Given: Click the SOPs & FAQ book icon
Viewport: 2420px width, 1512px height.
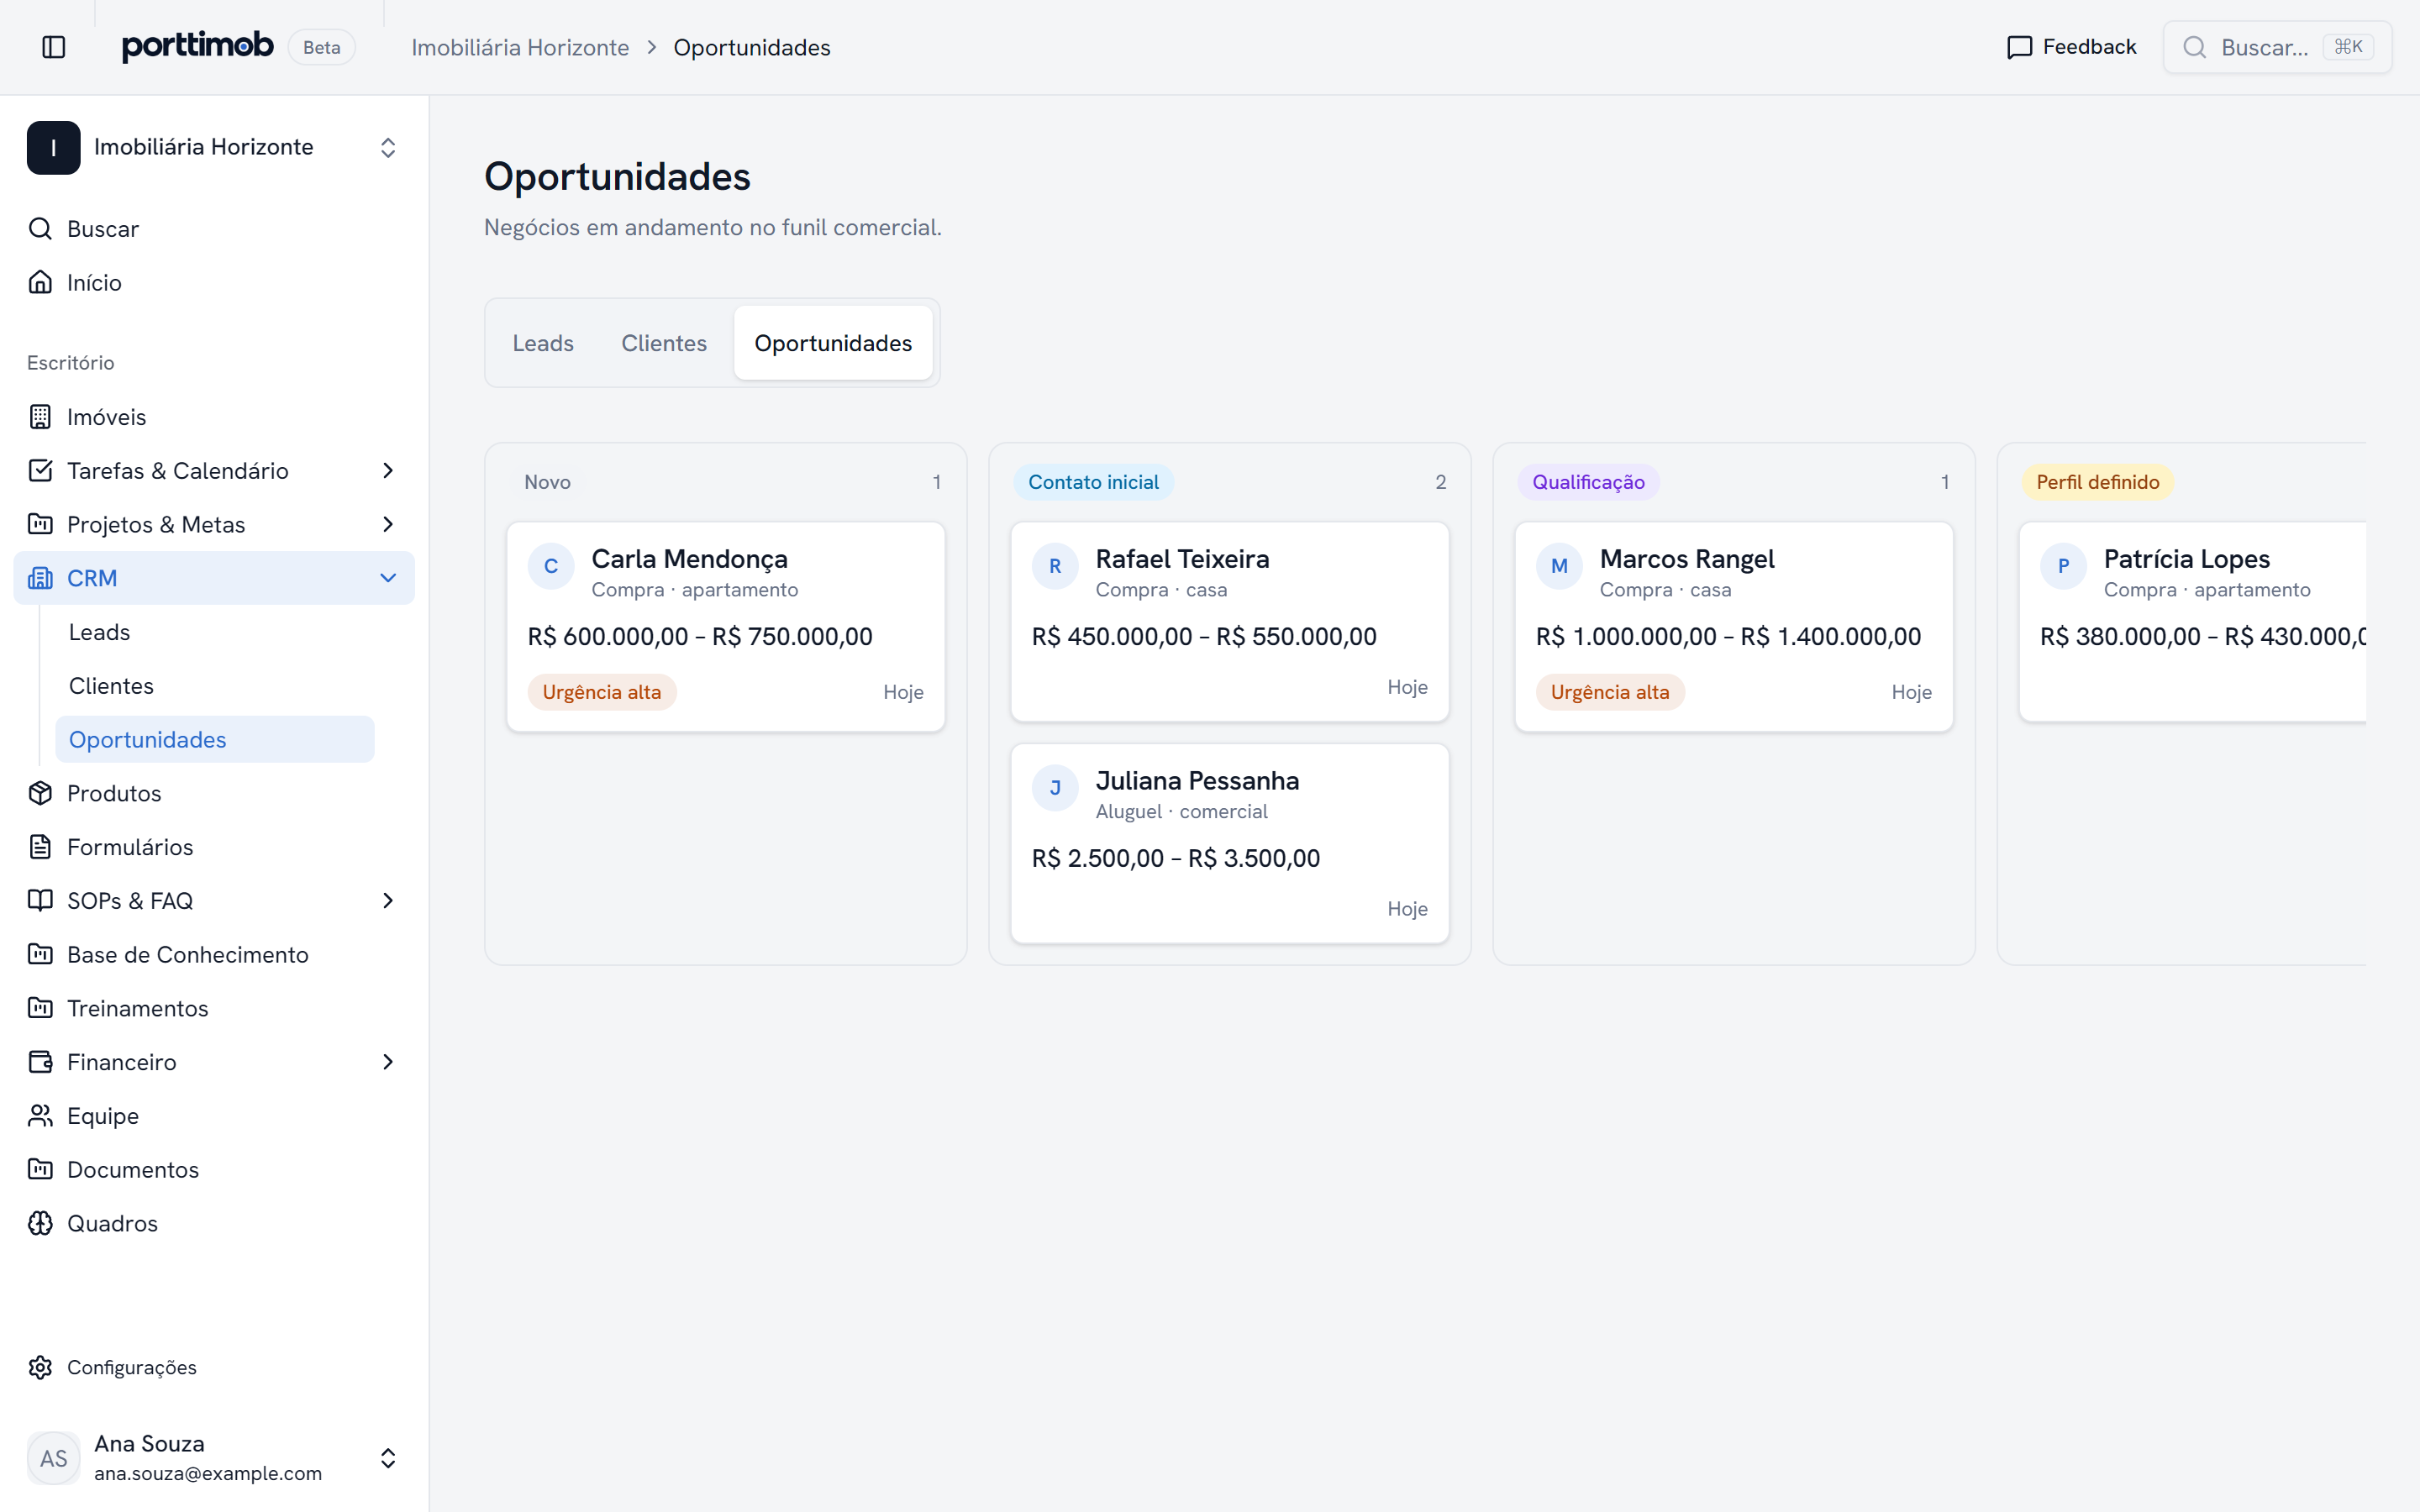Looking at the screenshot, I should coord(40,901).
